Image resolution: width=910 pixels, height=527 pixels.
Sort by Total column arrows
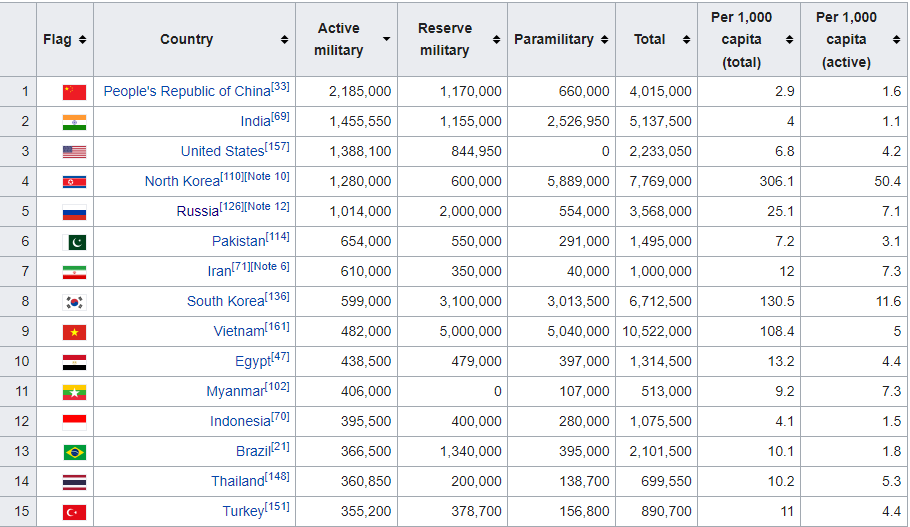(687, 39)
